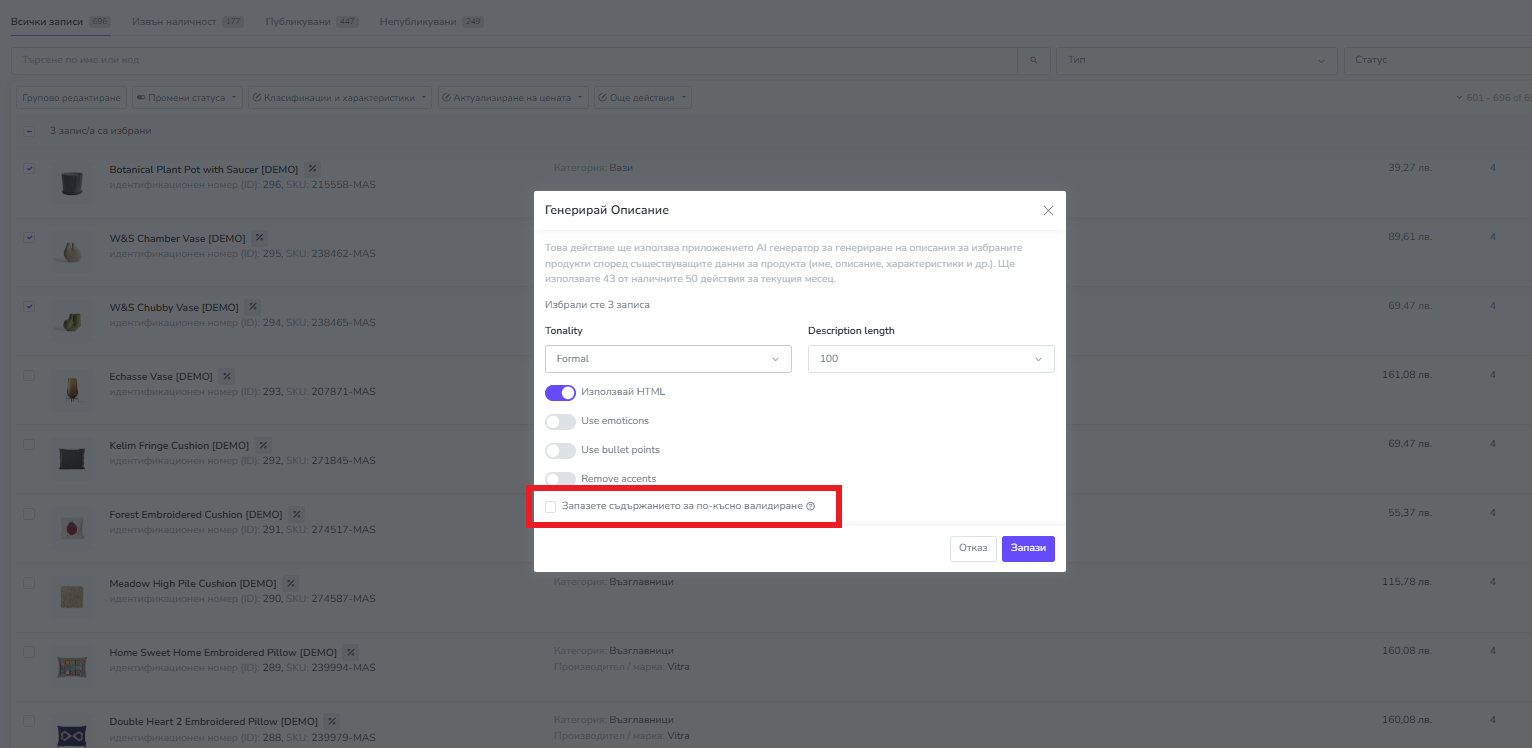Open Home Sweet Home Pillow thumbnail
This screenshot has width=1532, height=748.
[71, 666]
